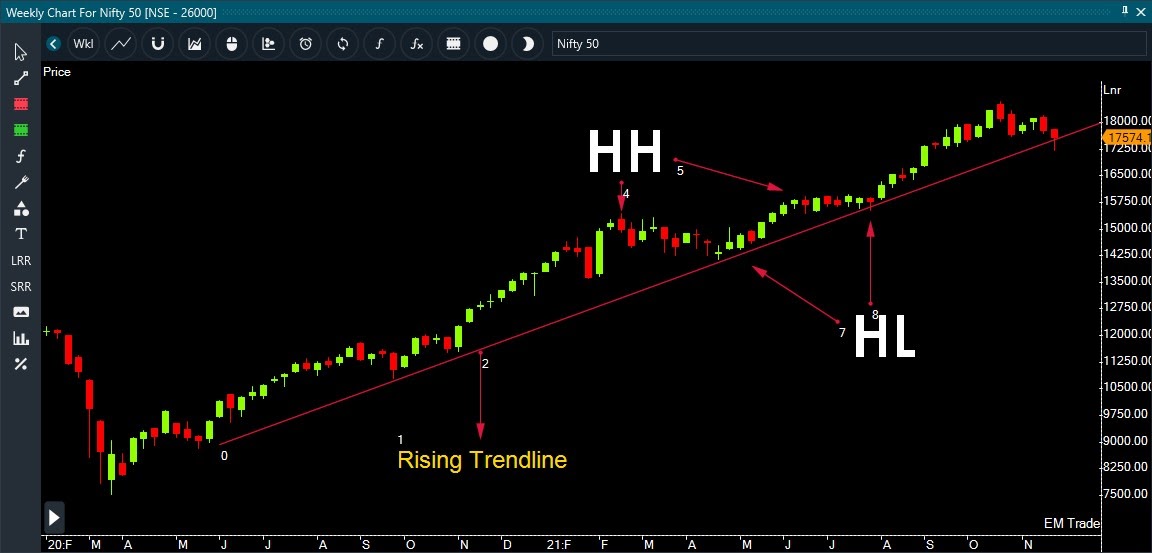Choose the green zone rectangle tool

point(21,130)
